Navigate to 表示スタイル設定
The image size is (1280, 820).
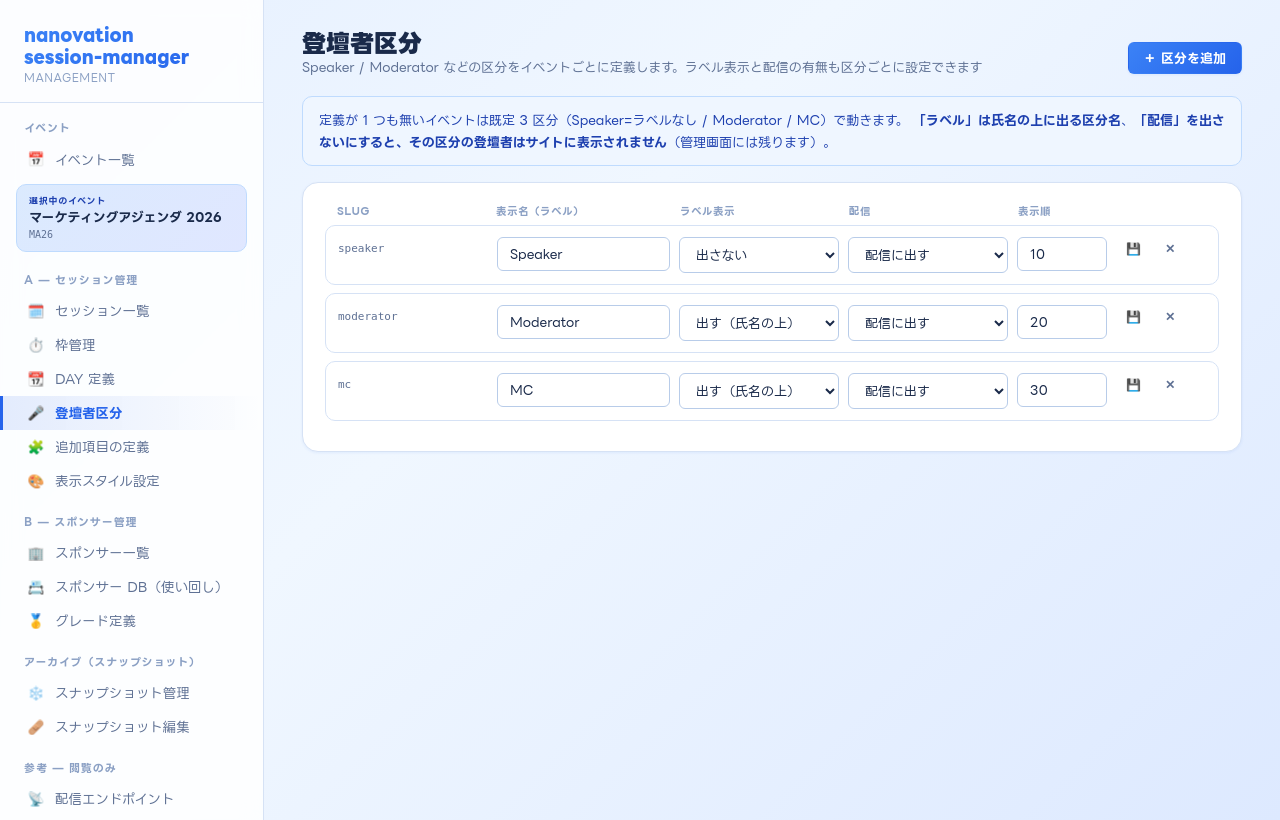click(131, 482)
